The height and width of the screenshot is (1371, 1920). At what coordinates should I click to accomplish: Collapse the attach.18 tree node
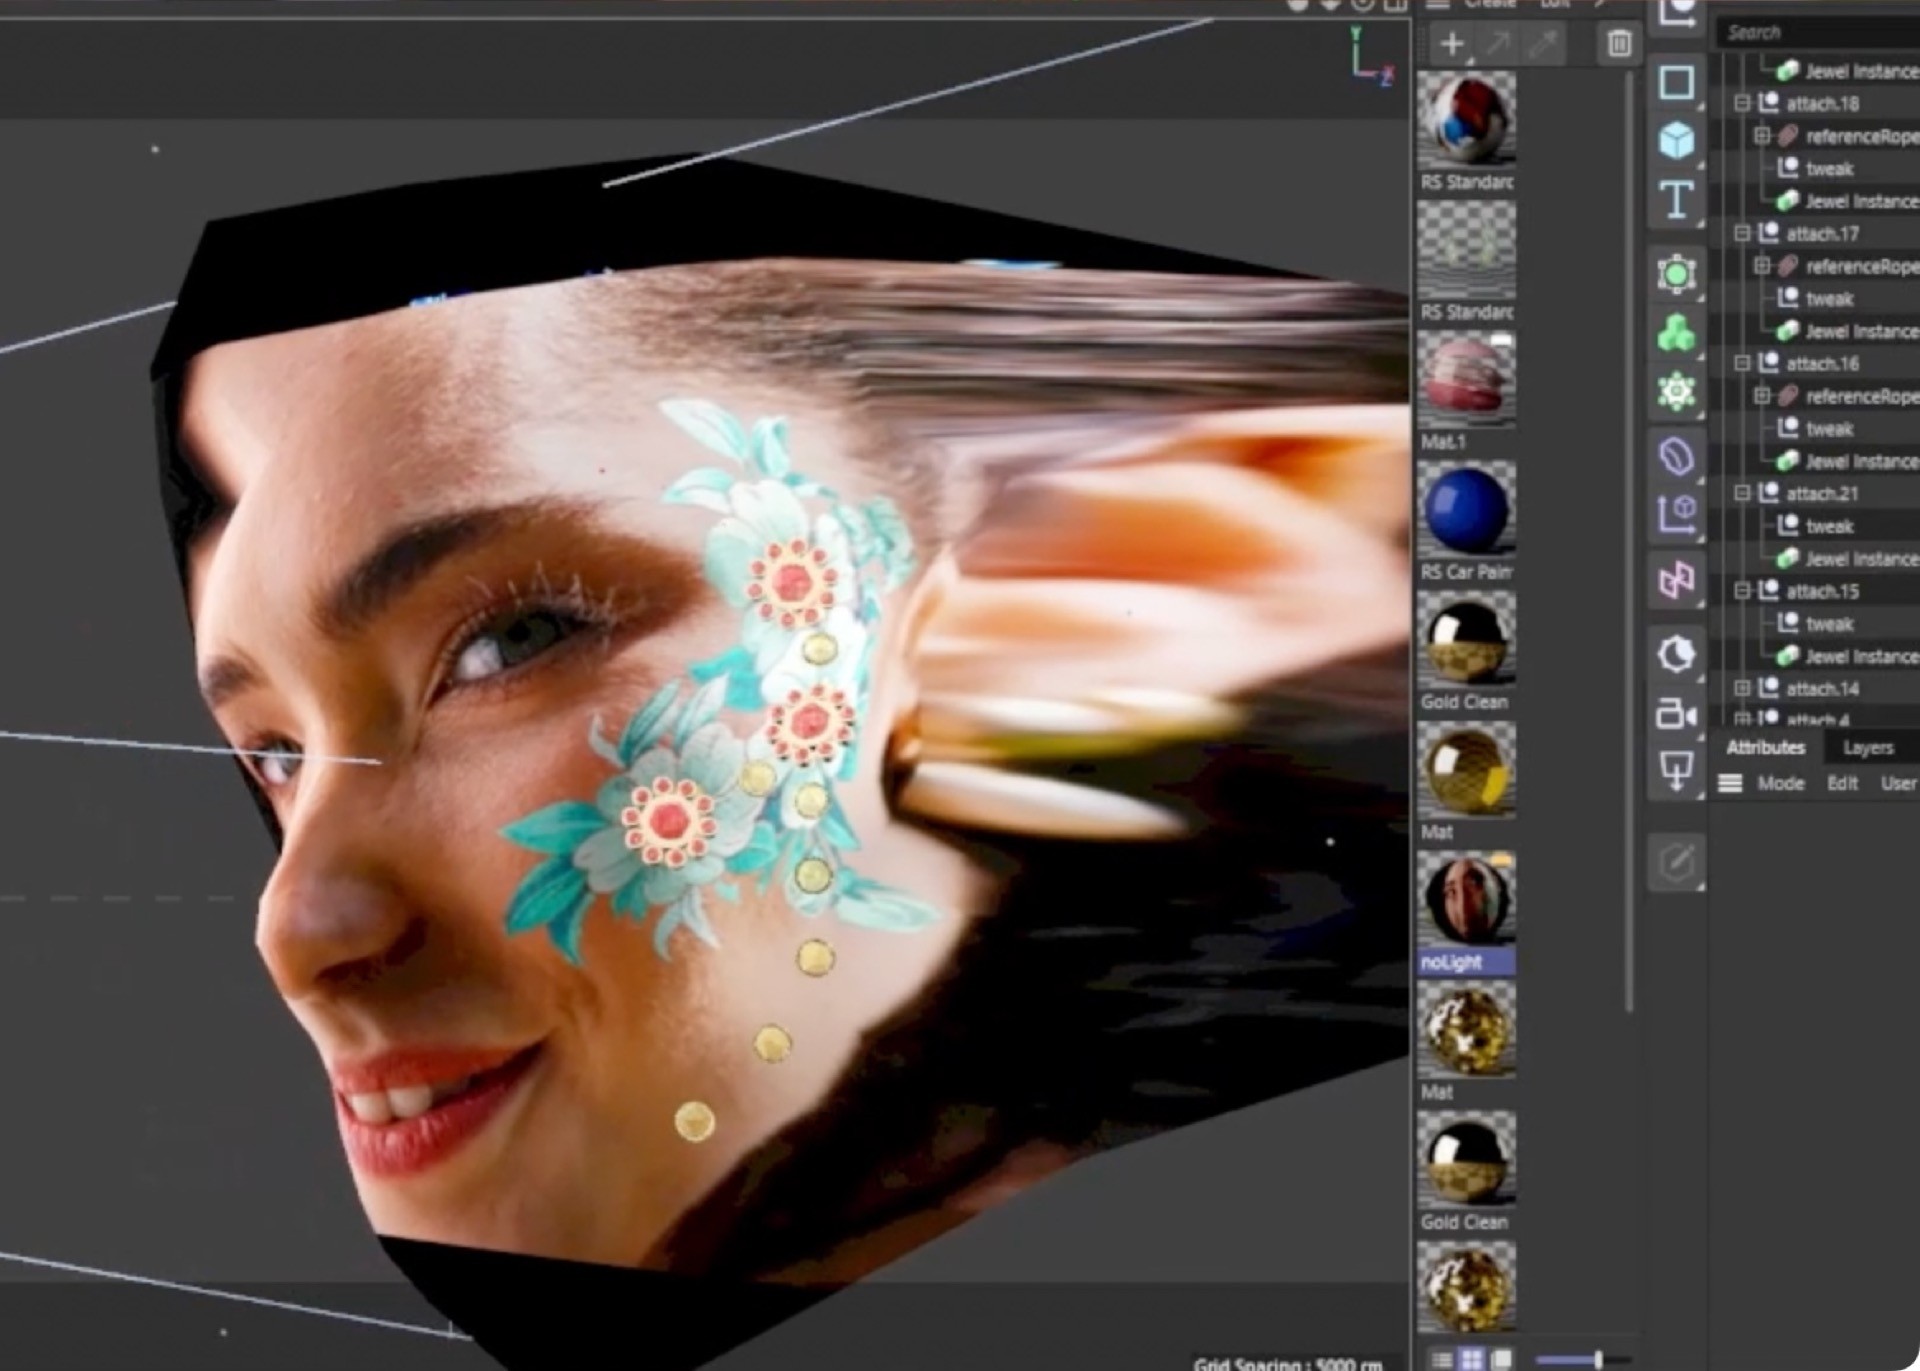(1742, 103)
